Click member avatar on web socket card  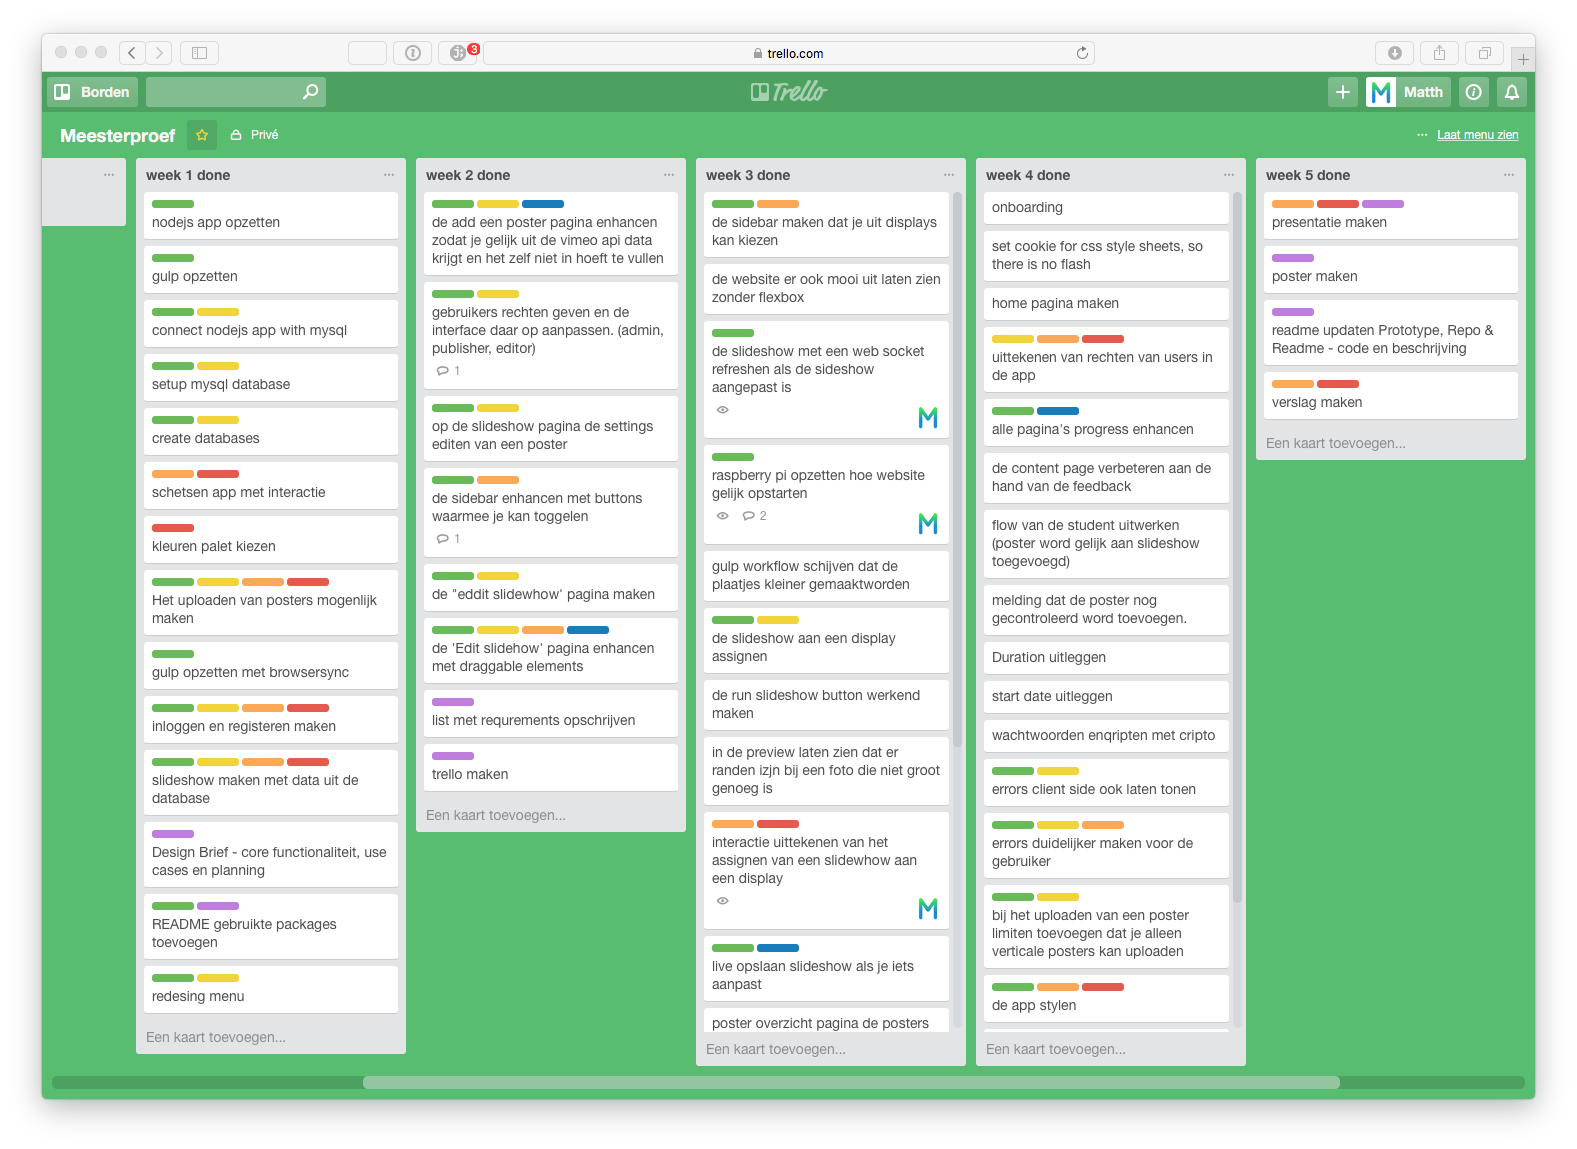[x=928, y=417]
